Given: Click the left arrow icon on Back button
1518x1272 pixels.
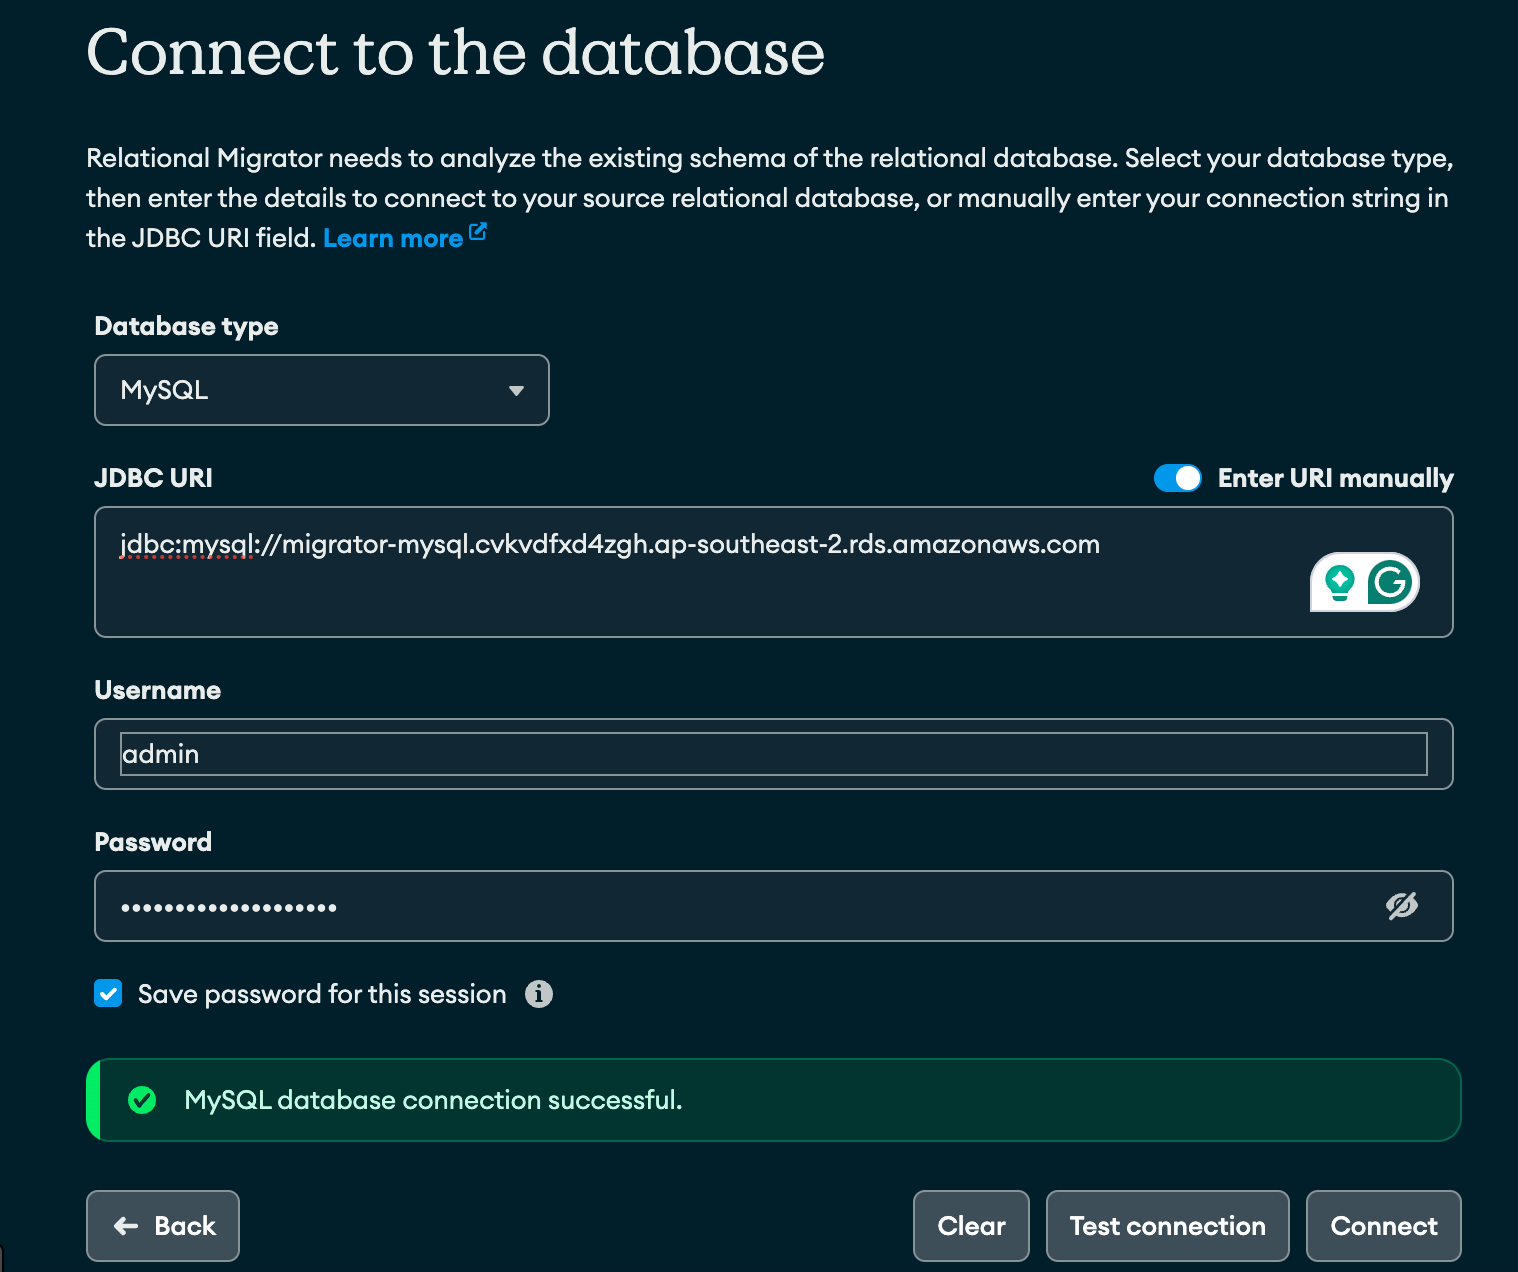Looking at the screenshot, I should pos(126,1226).
